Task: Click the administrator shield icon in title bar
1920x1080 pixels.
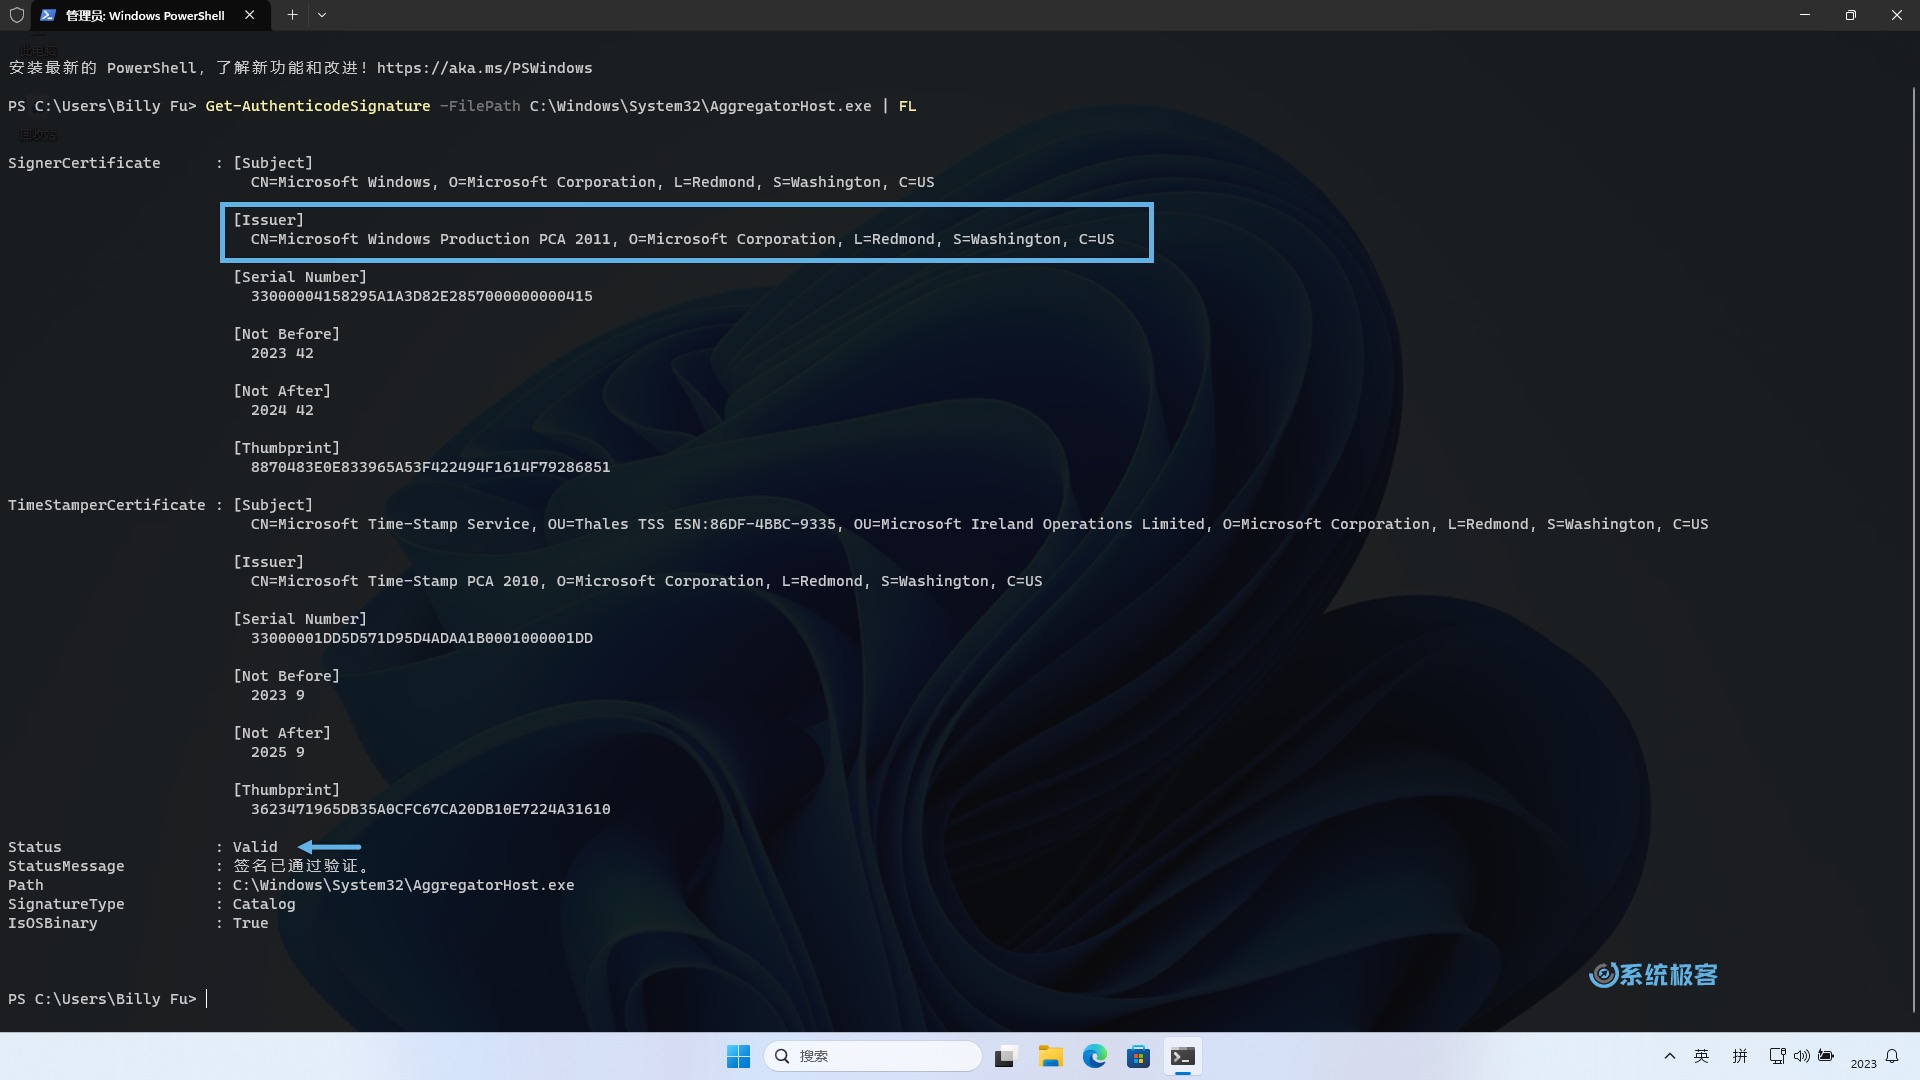Action: coord(16,15)
